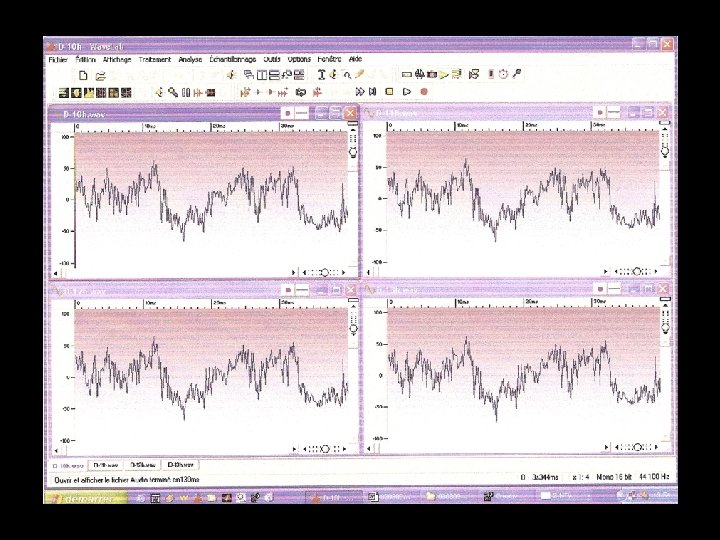
Task: Cascade windows using the overlapping windows icon
Action: click(x=249, y=74)
